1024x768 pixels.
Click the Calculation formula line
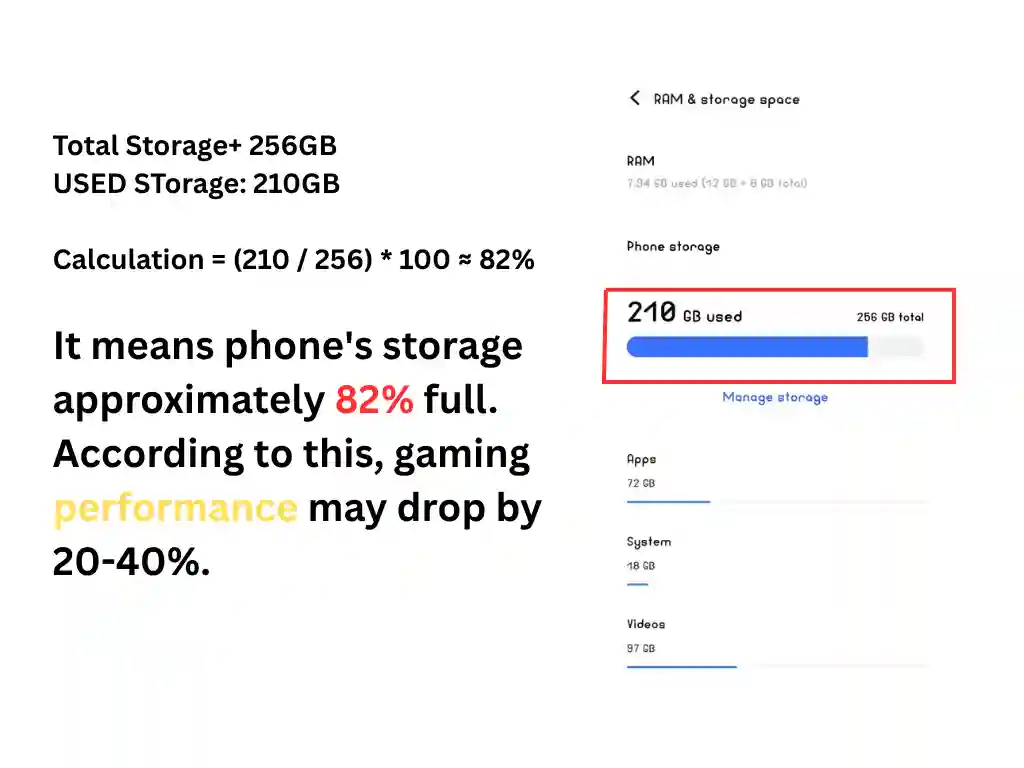(293, 260)
